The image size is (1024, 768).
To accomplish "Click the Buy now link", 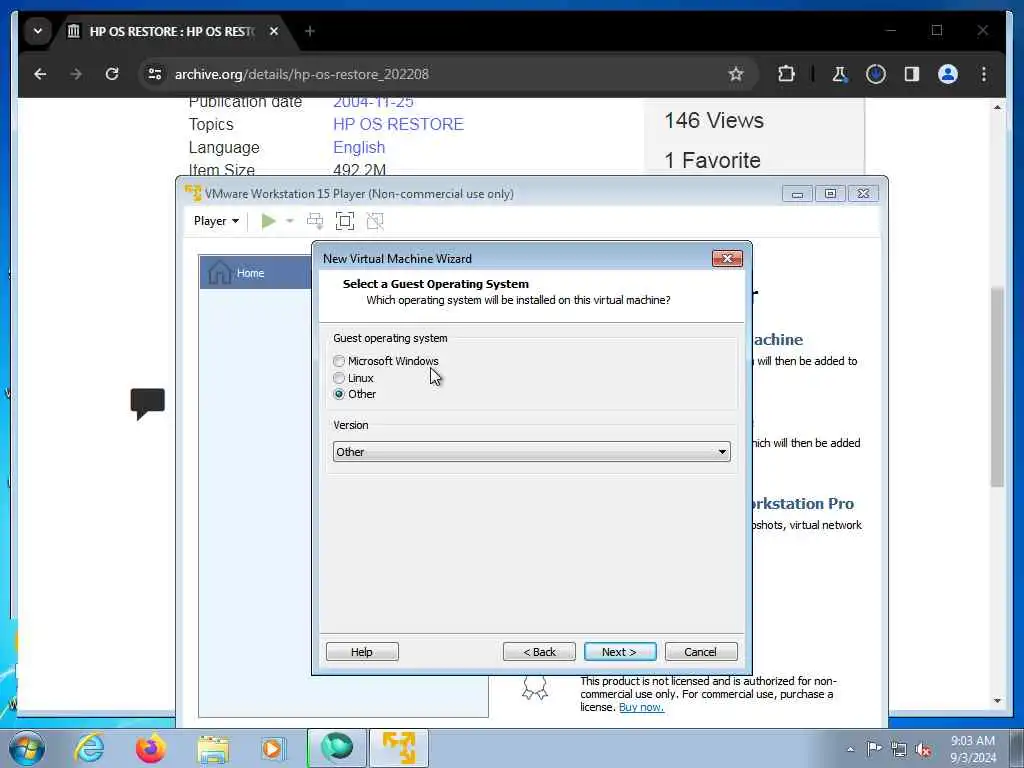I will [x=641, y=707].
